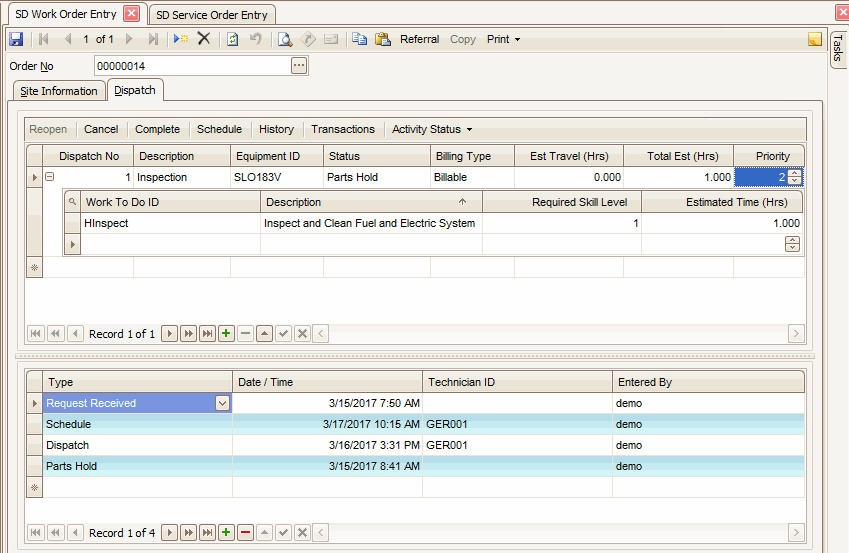Image resolution: width=849 pixels, height=553 pixels.
Task: Click the Complete dispatch button
Action: point(158,129)
